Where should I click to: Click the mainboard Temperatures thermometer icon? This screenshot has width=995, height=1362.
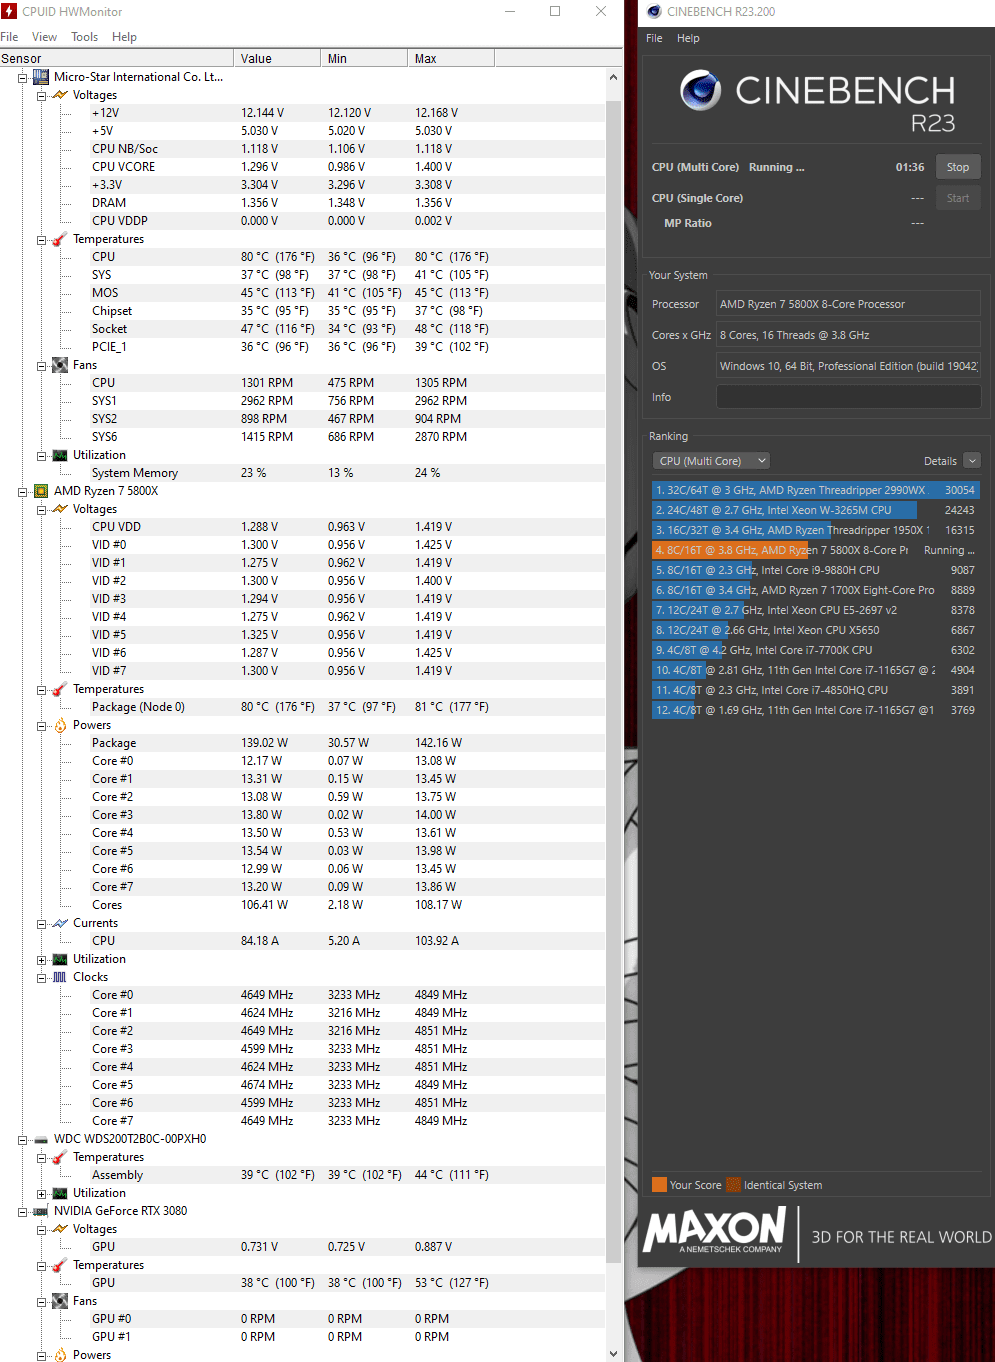point(60,239)
